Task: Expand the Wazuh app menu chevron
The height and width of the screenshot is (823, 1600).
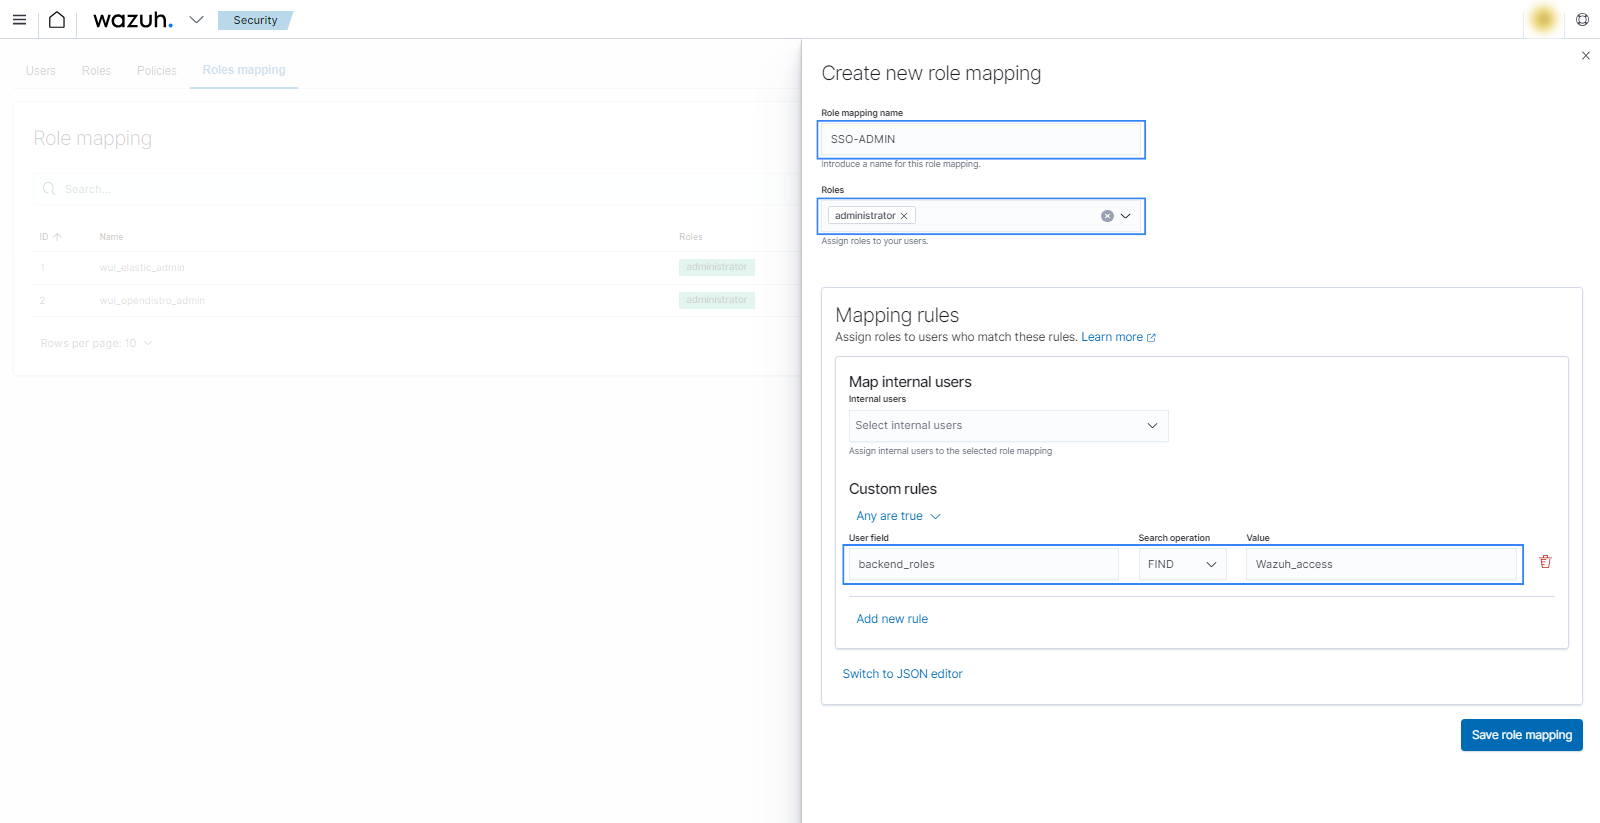Action: pyautogui.click(x=196, y=20)
